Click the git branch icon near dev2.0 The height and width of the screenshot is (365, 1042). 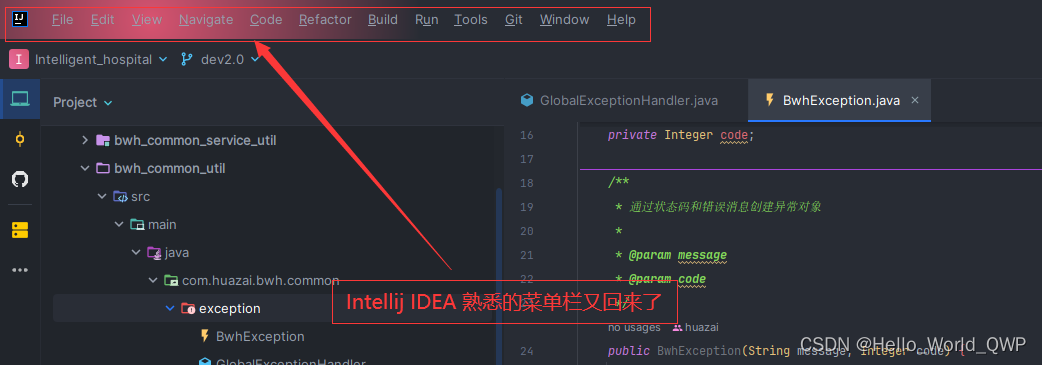coord(186,59)
